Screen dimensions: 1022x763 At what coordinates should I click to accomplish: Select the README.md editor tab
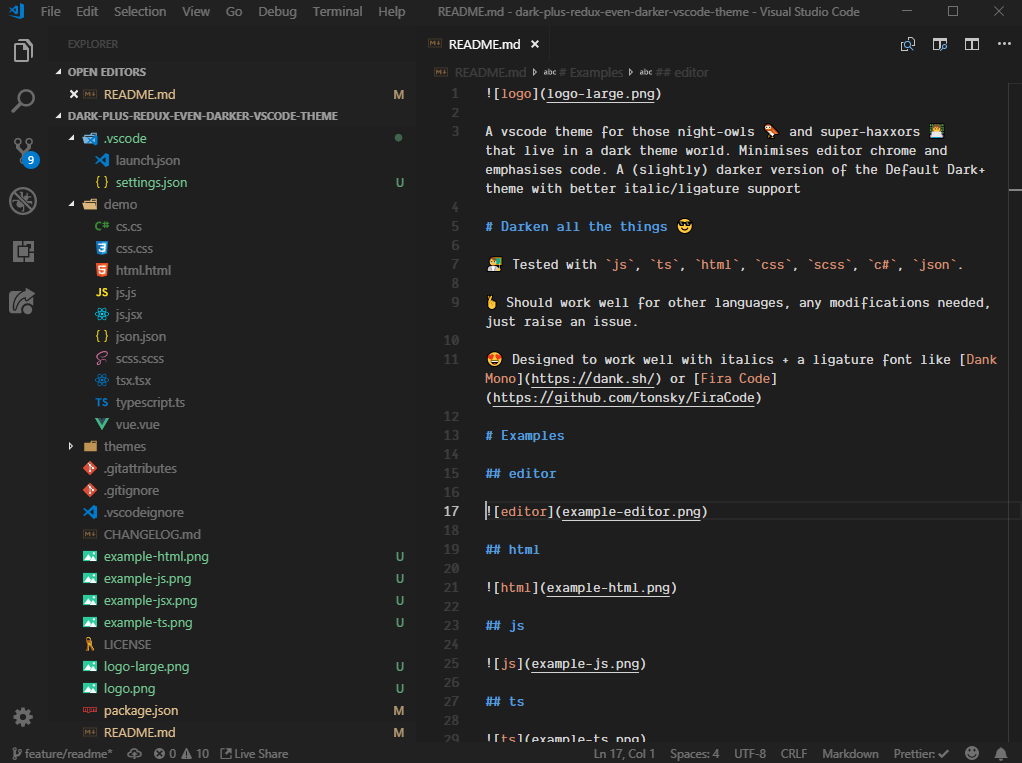click(483, 44)
